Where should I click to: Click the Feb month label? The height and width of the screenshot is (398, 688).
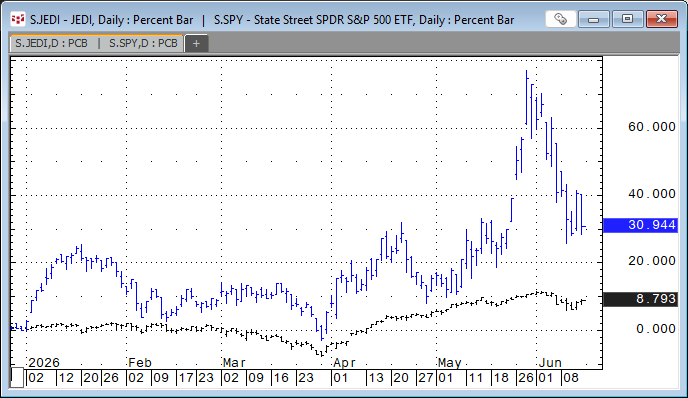tap(140, 363)
